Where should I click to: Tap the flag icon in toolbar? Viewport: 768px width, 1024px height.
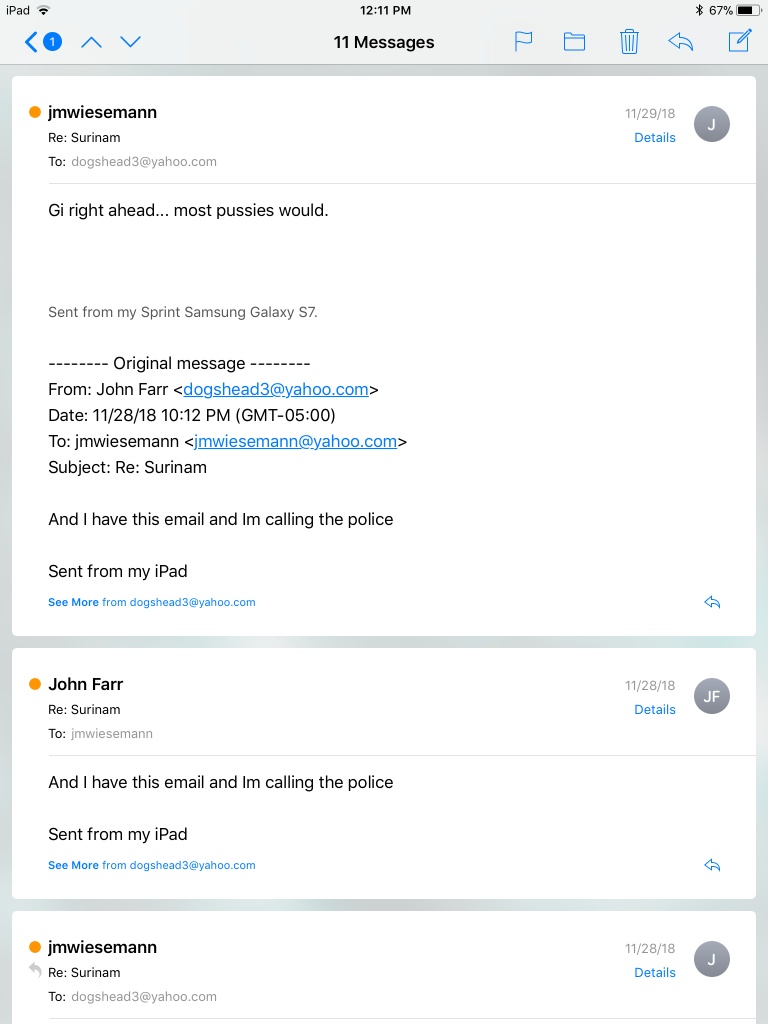[x=523, y=42]
